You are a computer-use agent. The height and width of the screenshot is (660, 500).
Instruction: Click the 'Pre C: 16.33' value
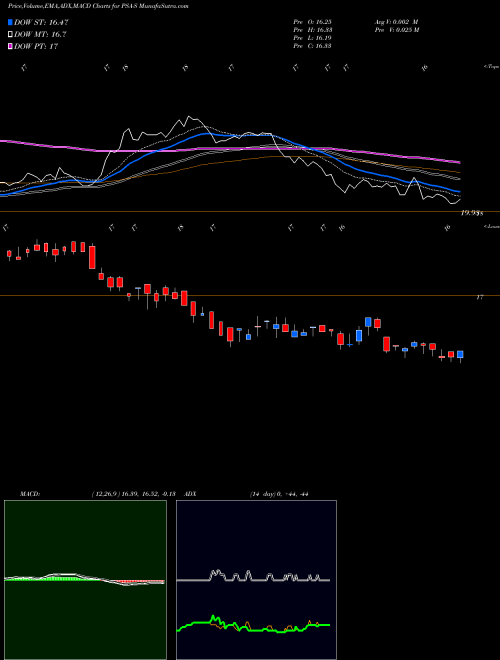point(312,46)
